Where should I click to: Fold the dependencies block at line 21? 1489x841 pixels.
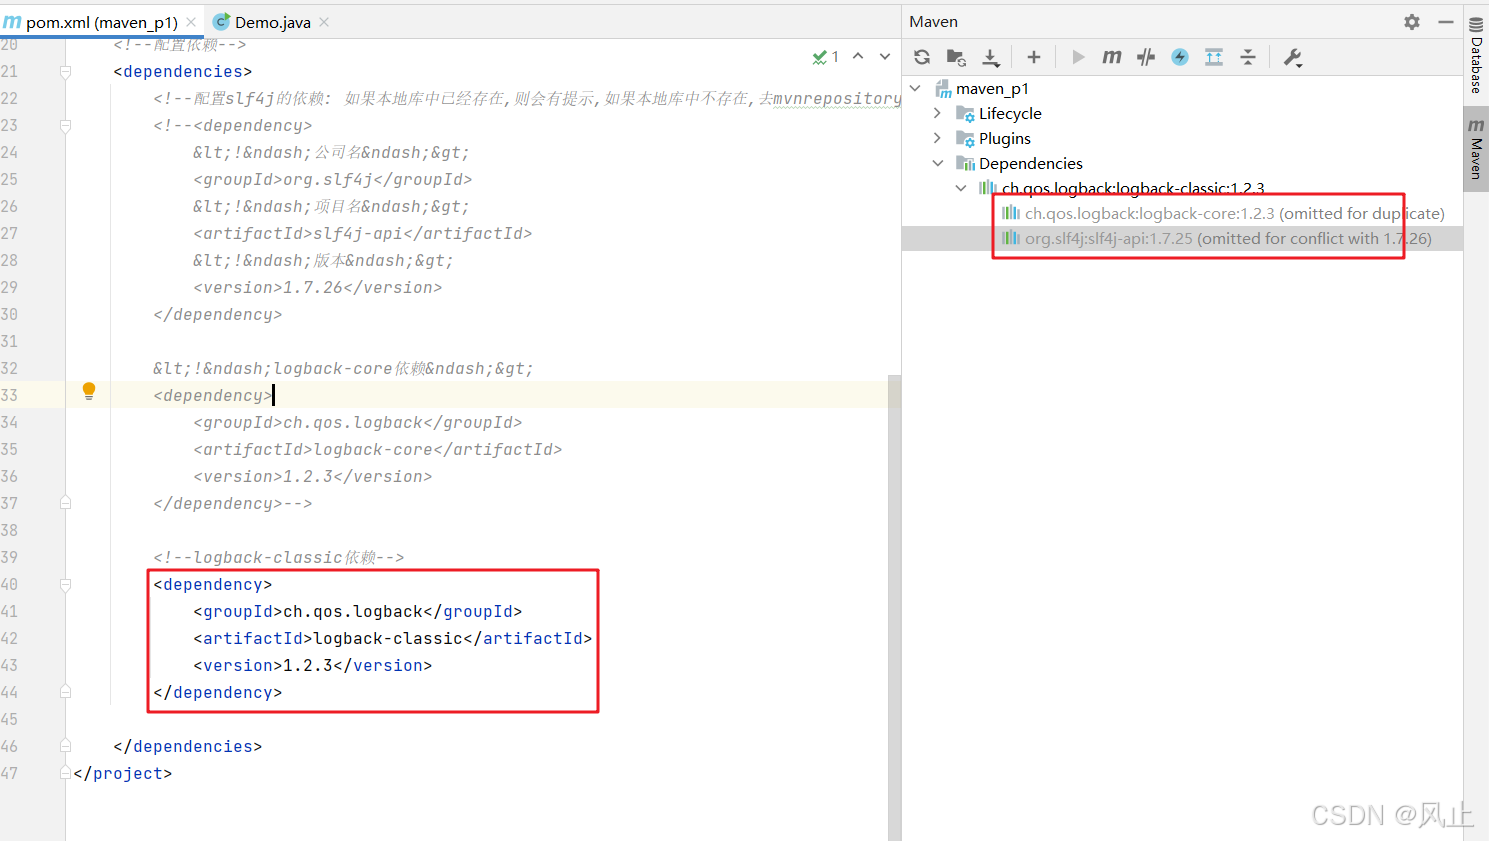click(x=65, y=72)
